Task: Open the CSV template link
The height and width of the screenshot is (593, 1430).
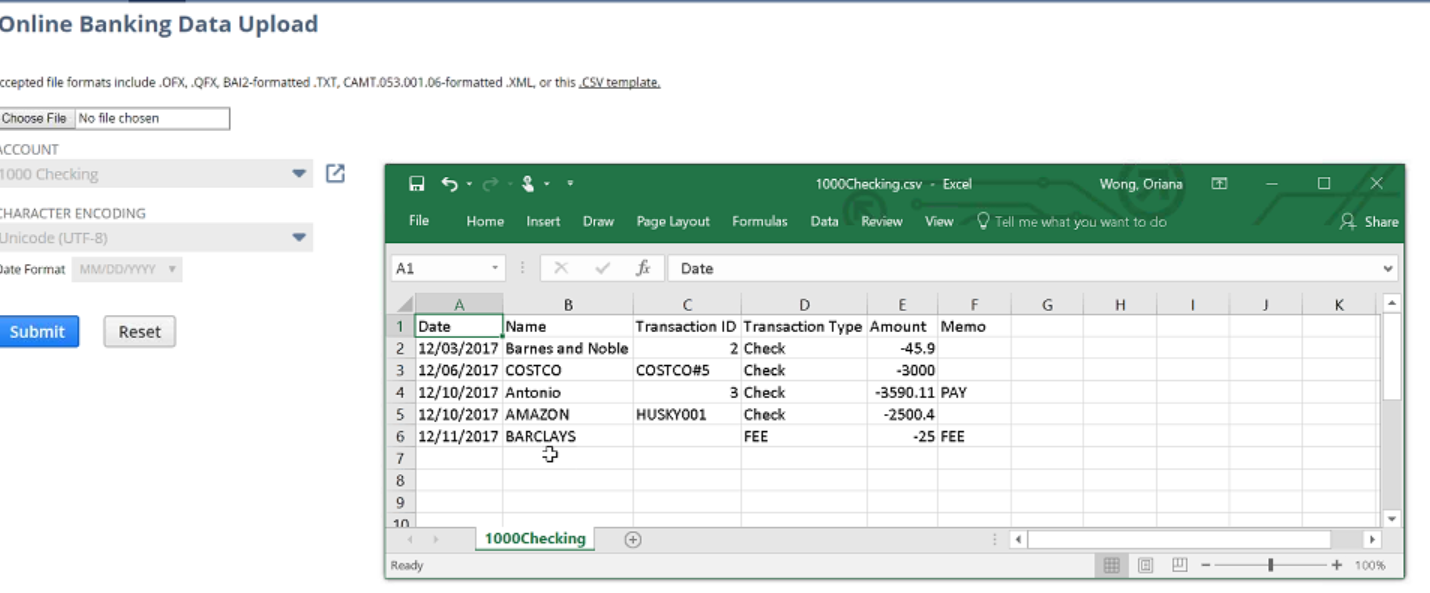Action: coord(620,83)
